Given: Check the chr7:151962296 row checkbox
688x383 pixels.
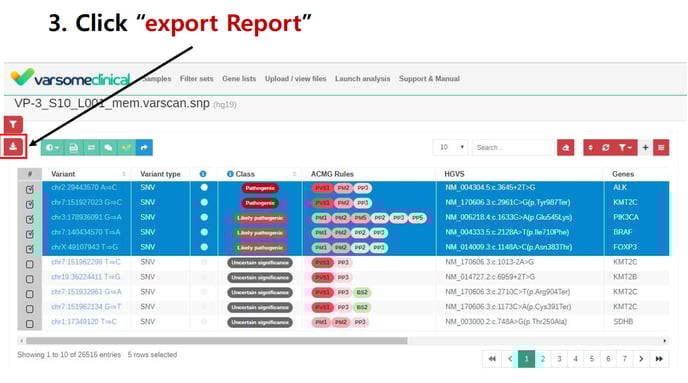Looking at the screenshot, I should (29, 264).
